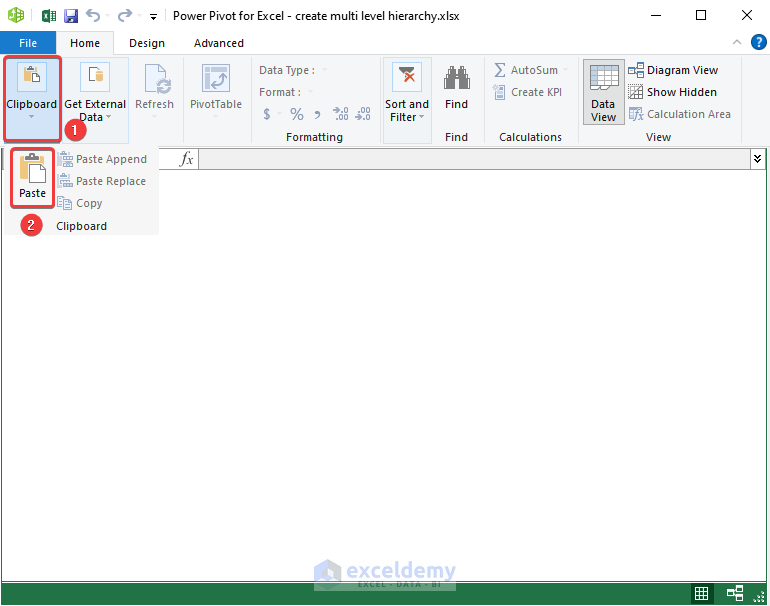
Task: Choose Paste Append option
Action: [102, 159]
